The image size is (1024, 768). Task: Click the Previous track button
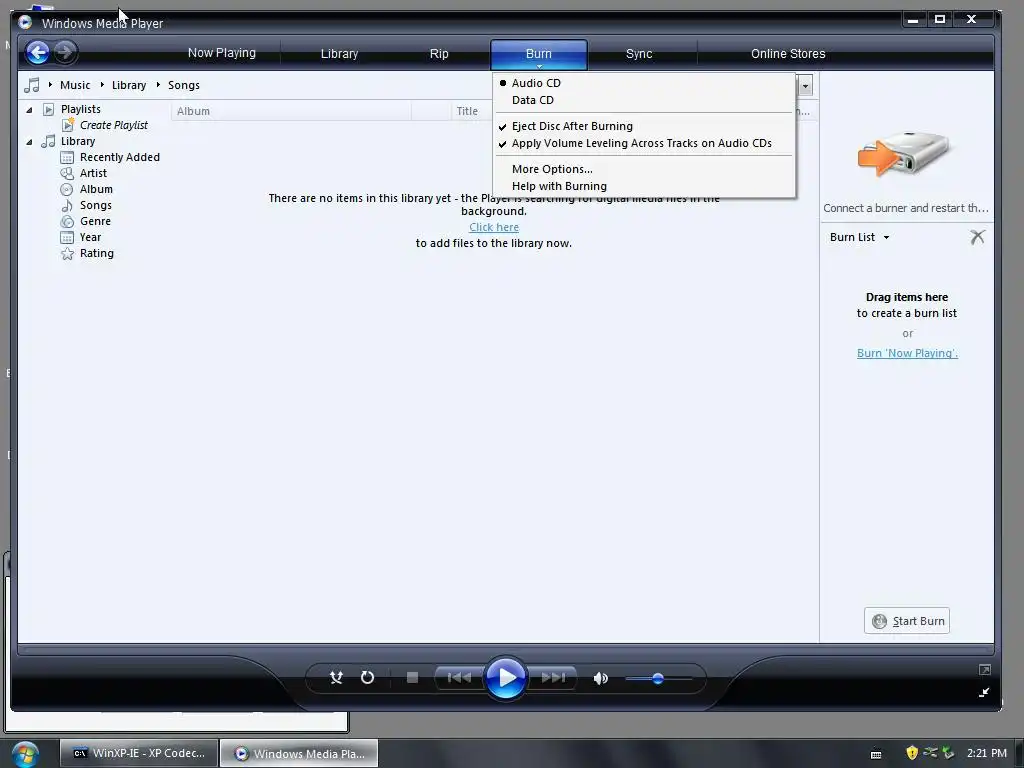click(x=458, y=678)
